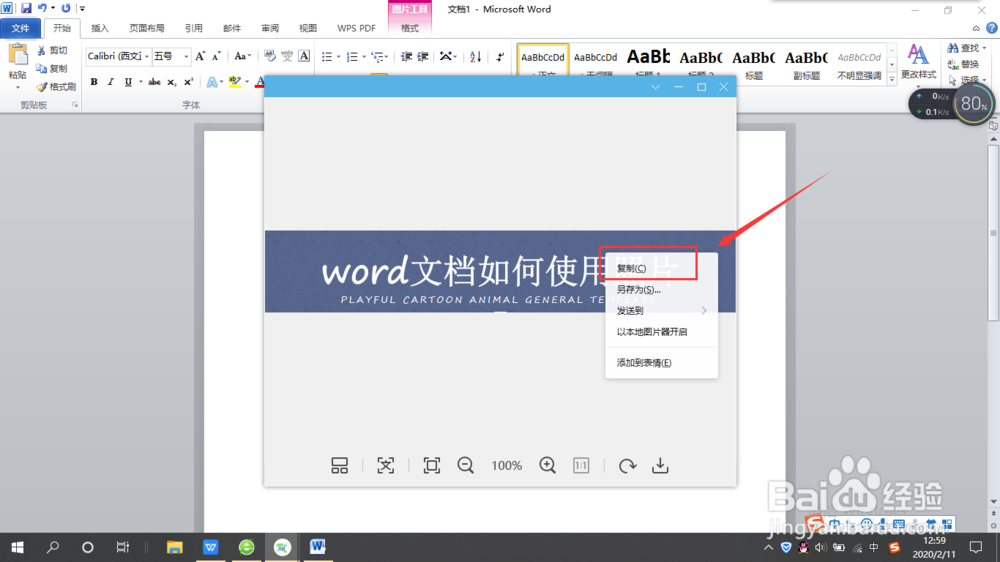Expand Send To (发送到) submenu
The image size is (1000, 562).
pyautogui.click(x=661, y=311)
